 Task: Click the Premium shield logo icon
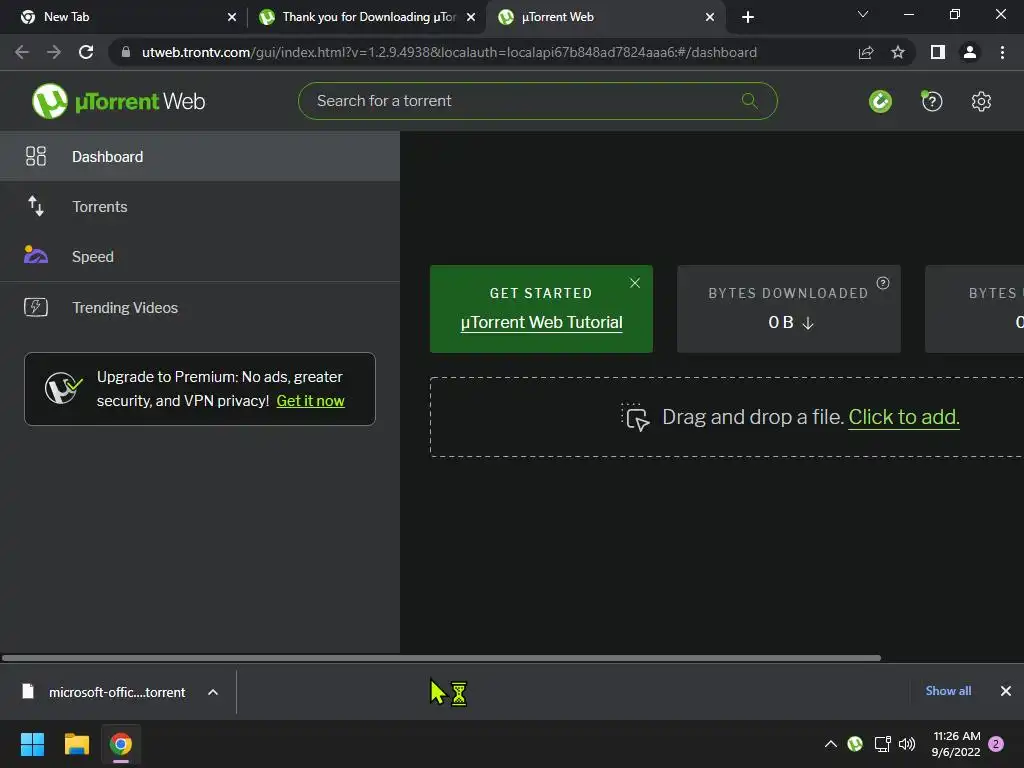[x=63, y=389]
